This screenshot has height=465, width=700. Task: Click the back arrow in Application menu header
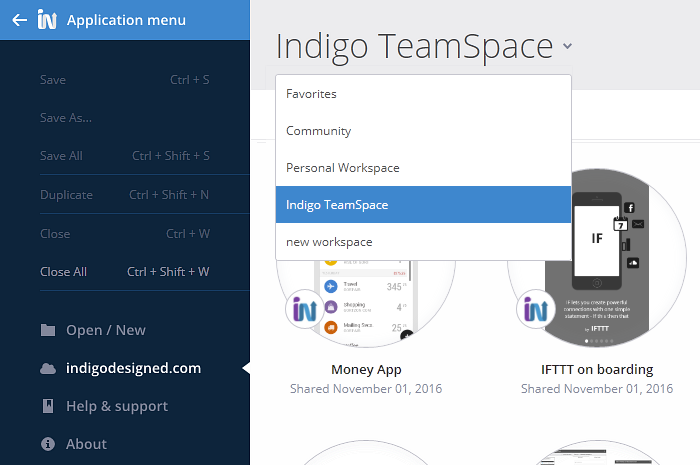(x=20, y=20)
